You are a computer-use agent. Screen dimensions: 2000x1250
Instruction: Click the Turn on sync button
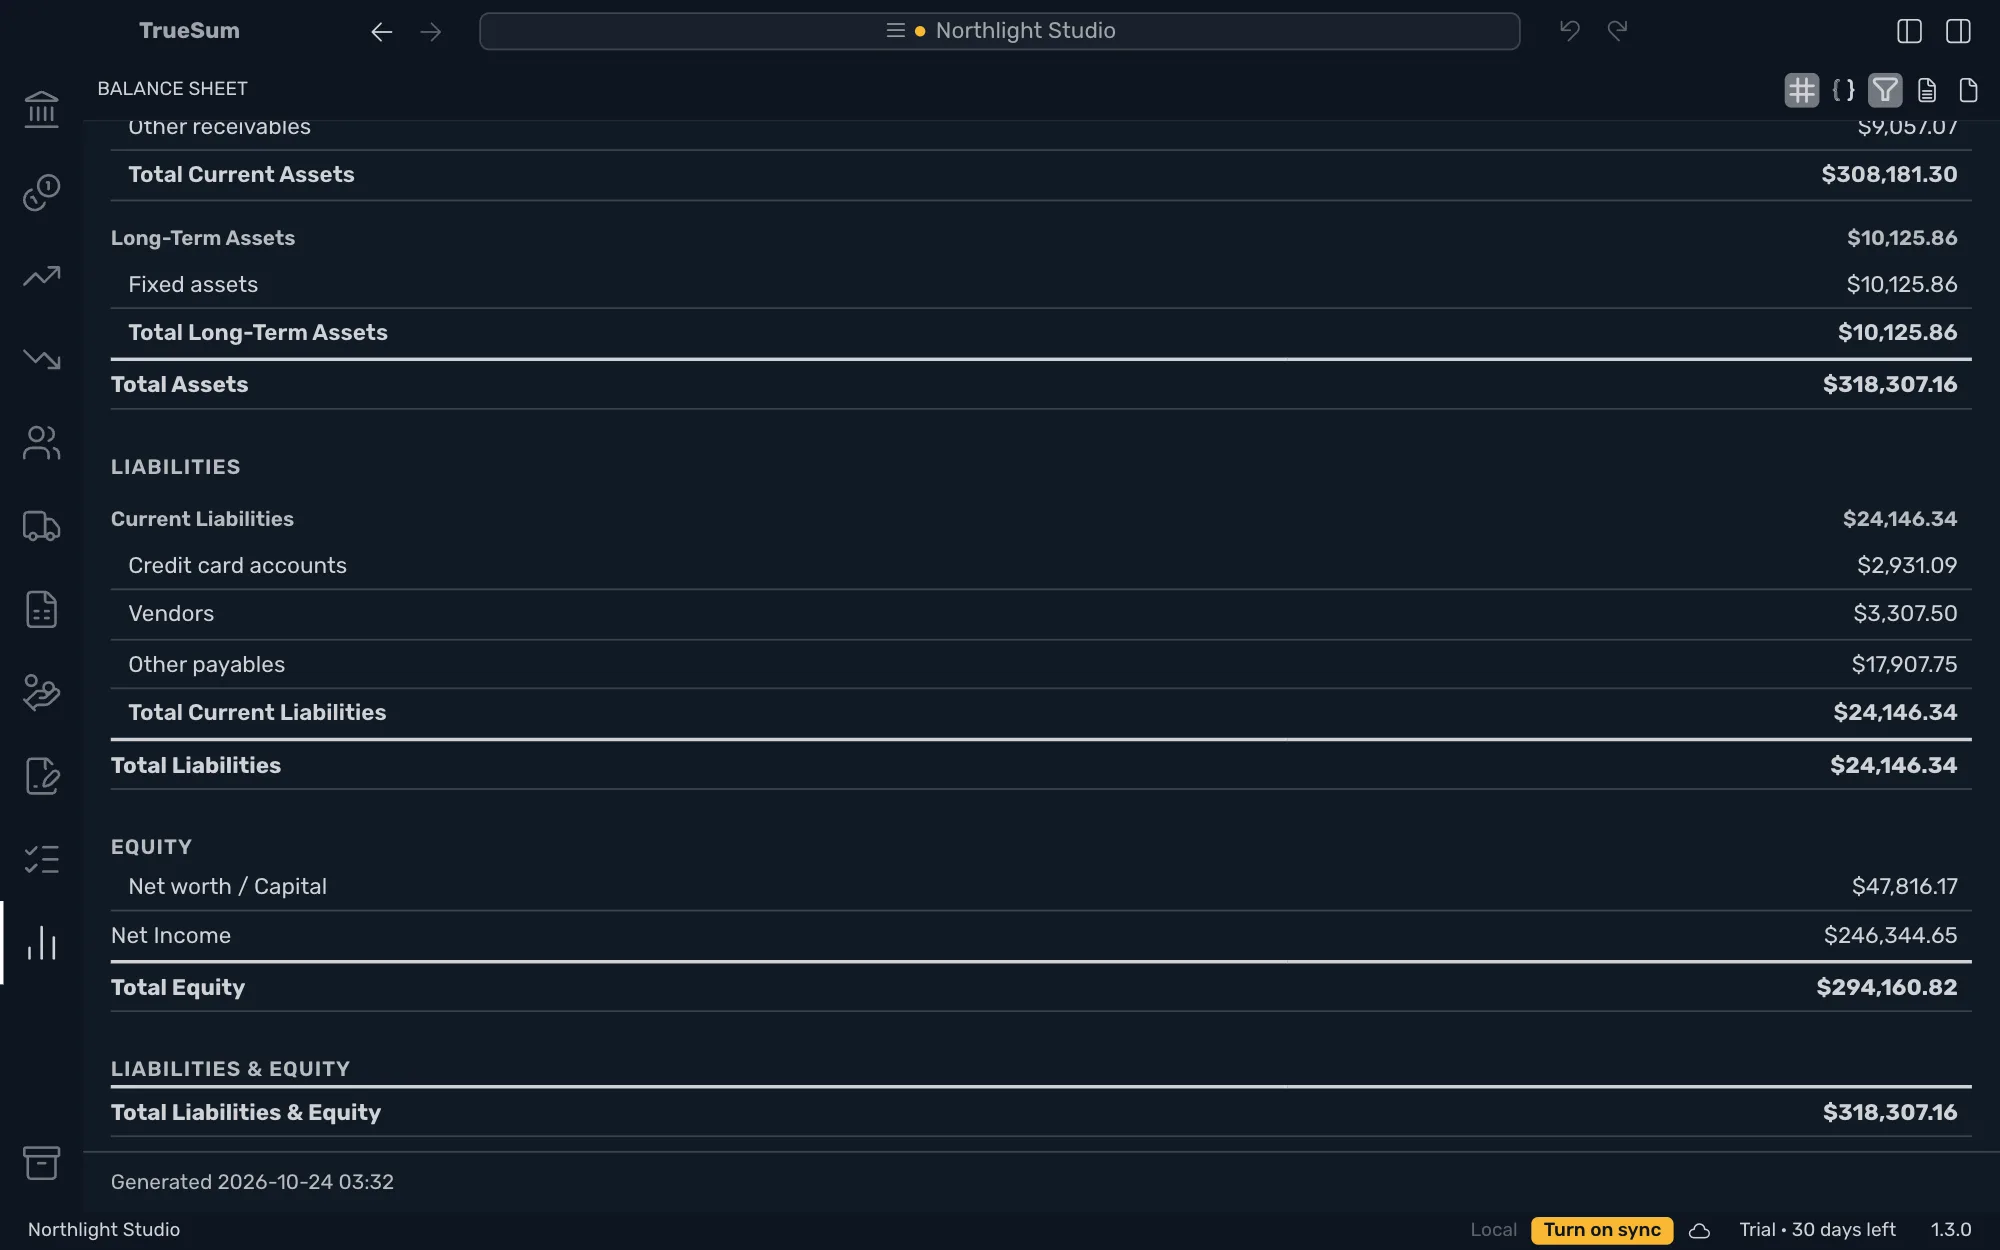point(1601,1230)
